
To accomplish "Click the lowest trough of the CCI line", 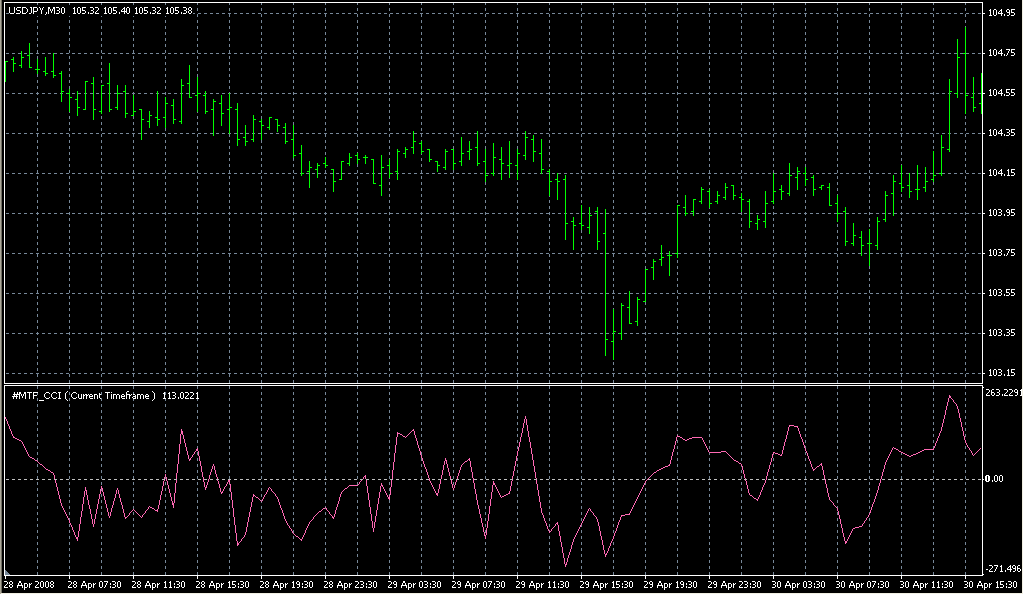I will (x=566, y=566).
